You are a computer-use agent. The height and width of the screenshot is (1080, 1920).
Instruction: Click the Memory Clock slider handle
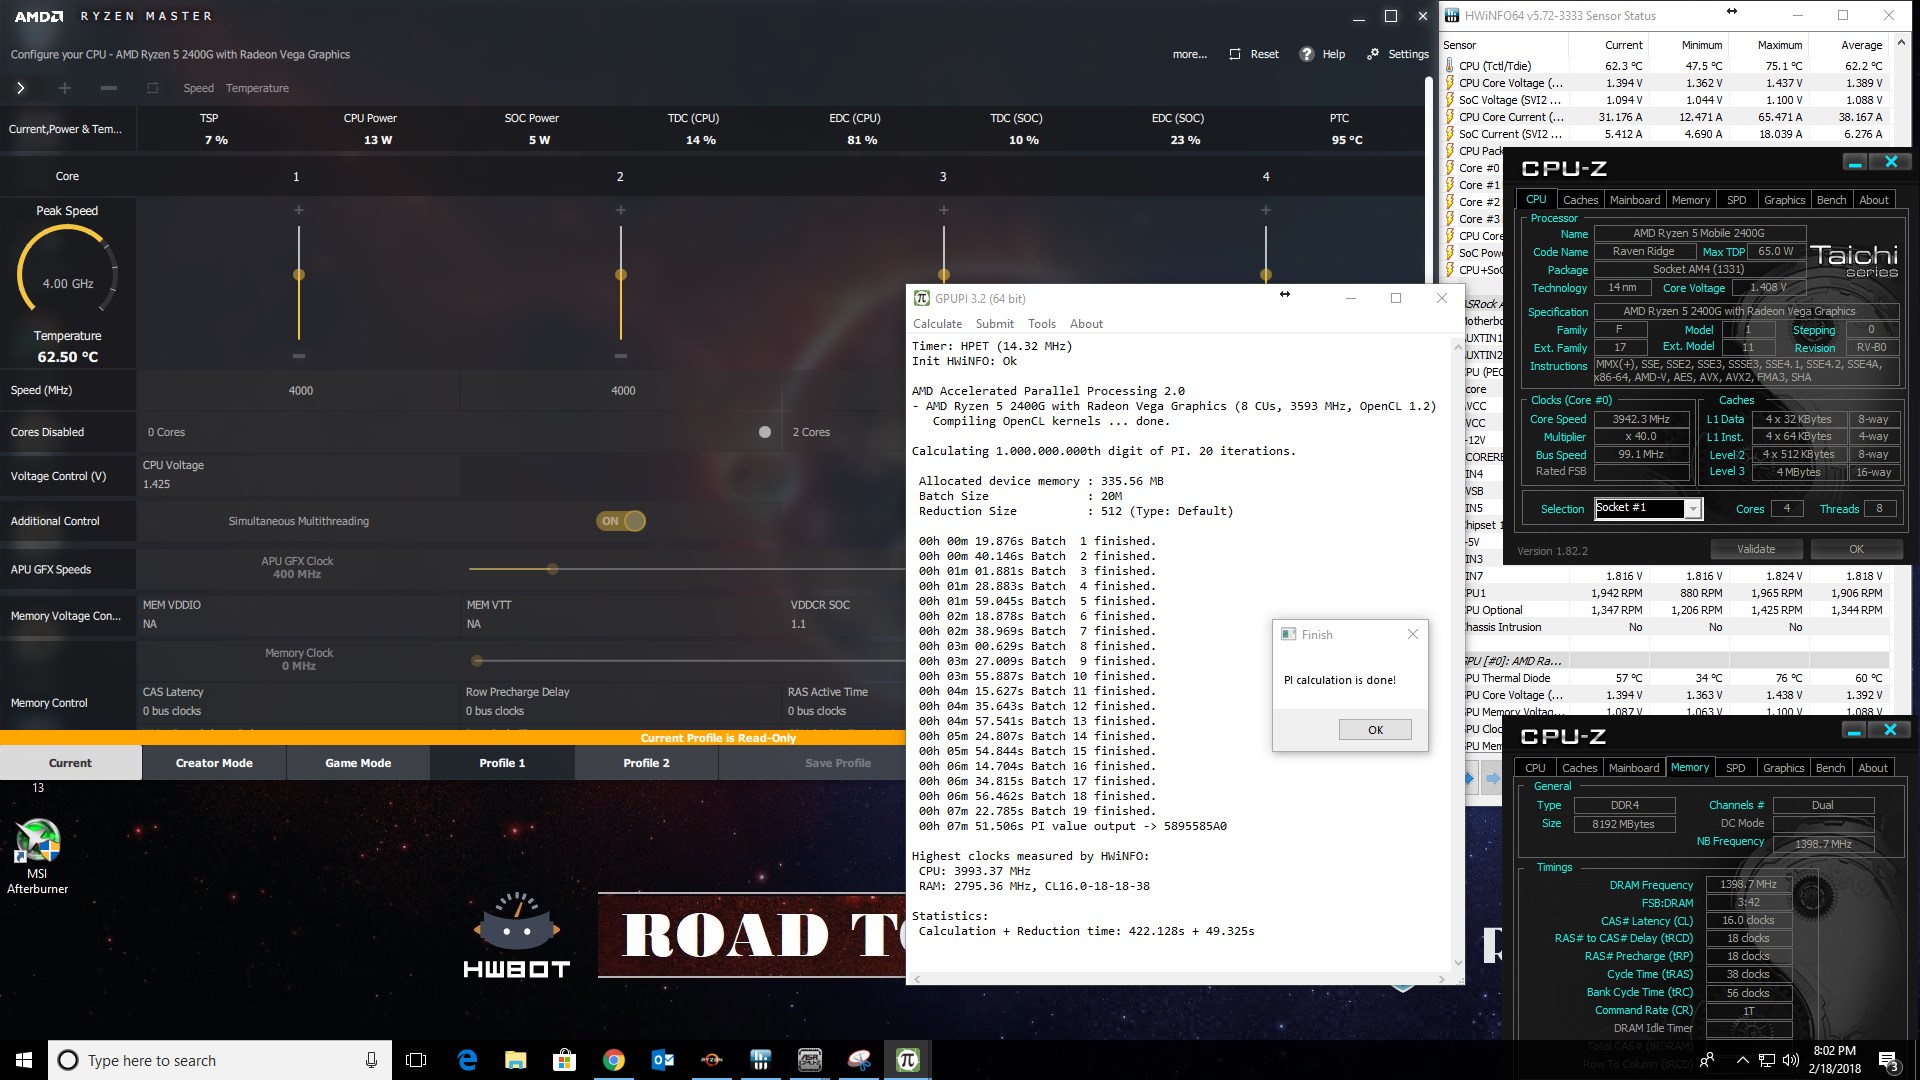coord(477,660)
